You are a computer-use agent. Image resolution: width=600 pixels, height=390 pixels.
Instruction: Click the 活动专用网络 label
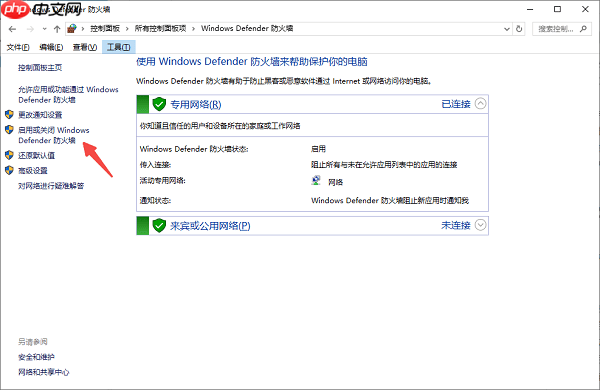point(163,180)
